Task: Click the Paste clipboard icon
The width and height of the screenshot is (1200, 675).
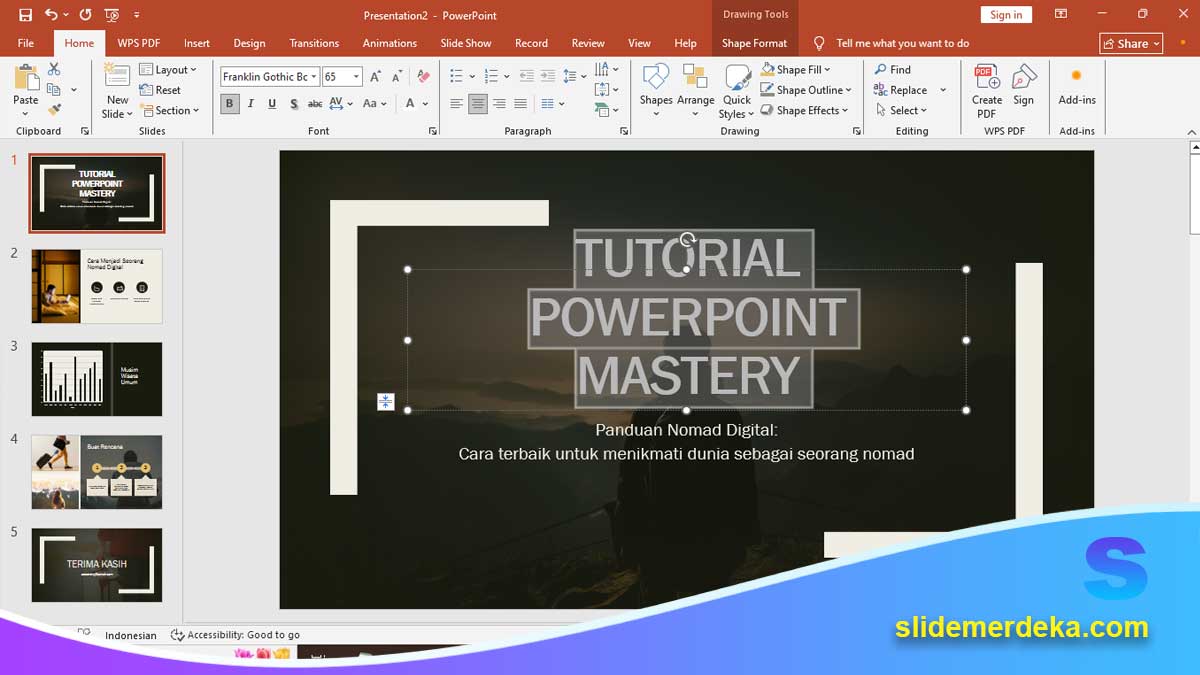Action: [x=26, y=78]
